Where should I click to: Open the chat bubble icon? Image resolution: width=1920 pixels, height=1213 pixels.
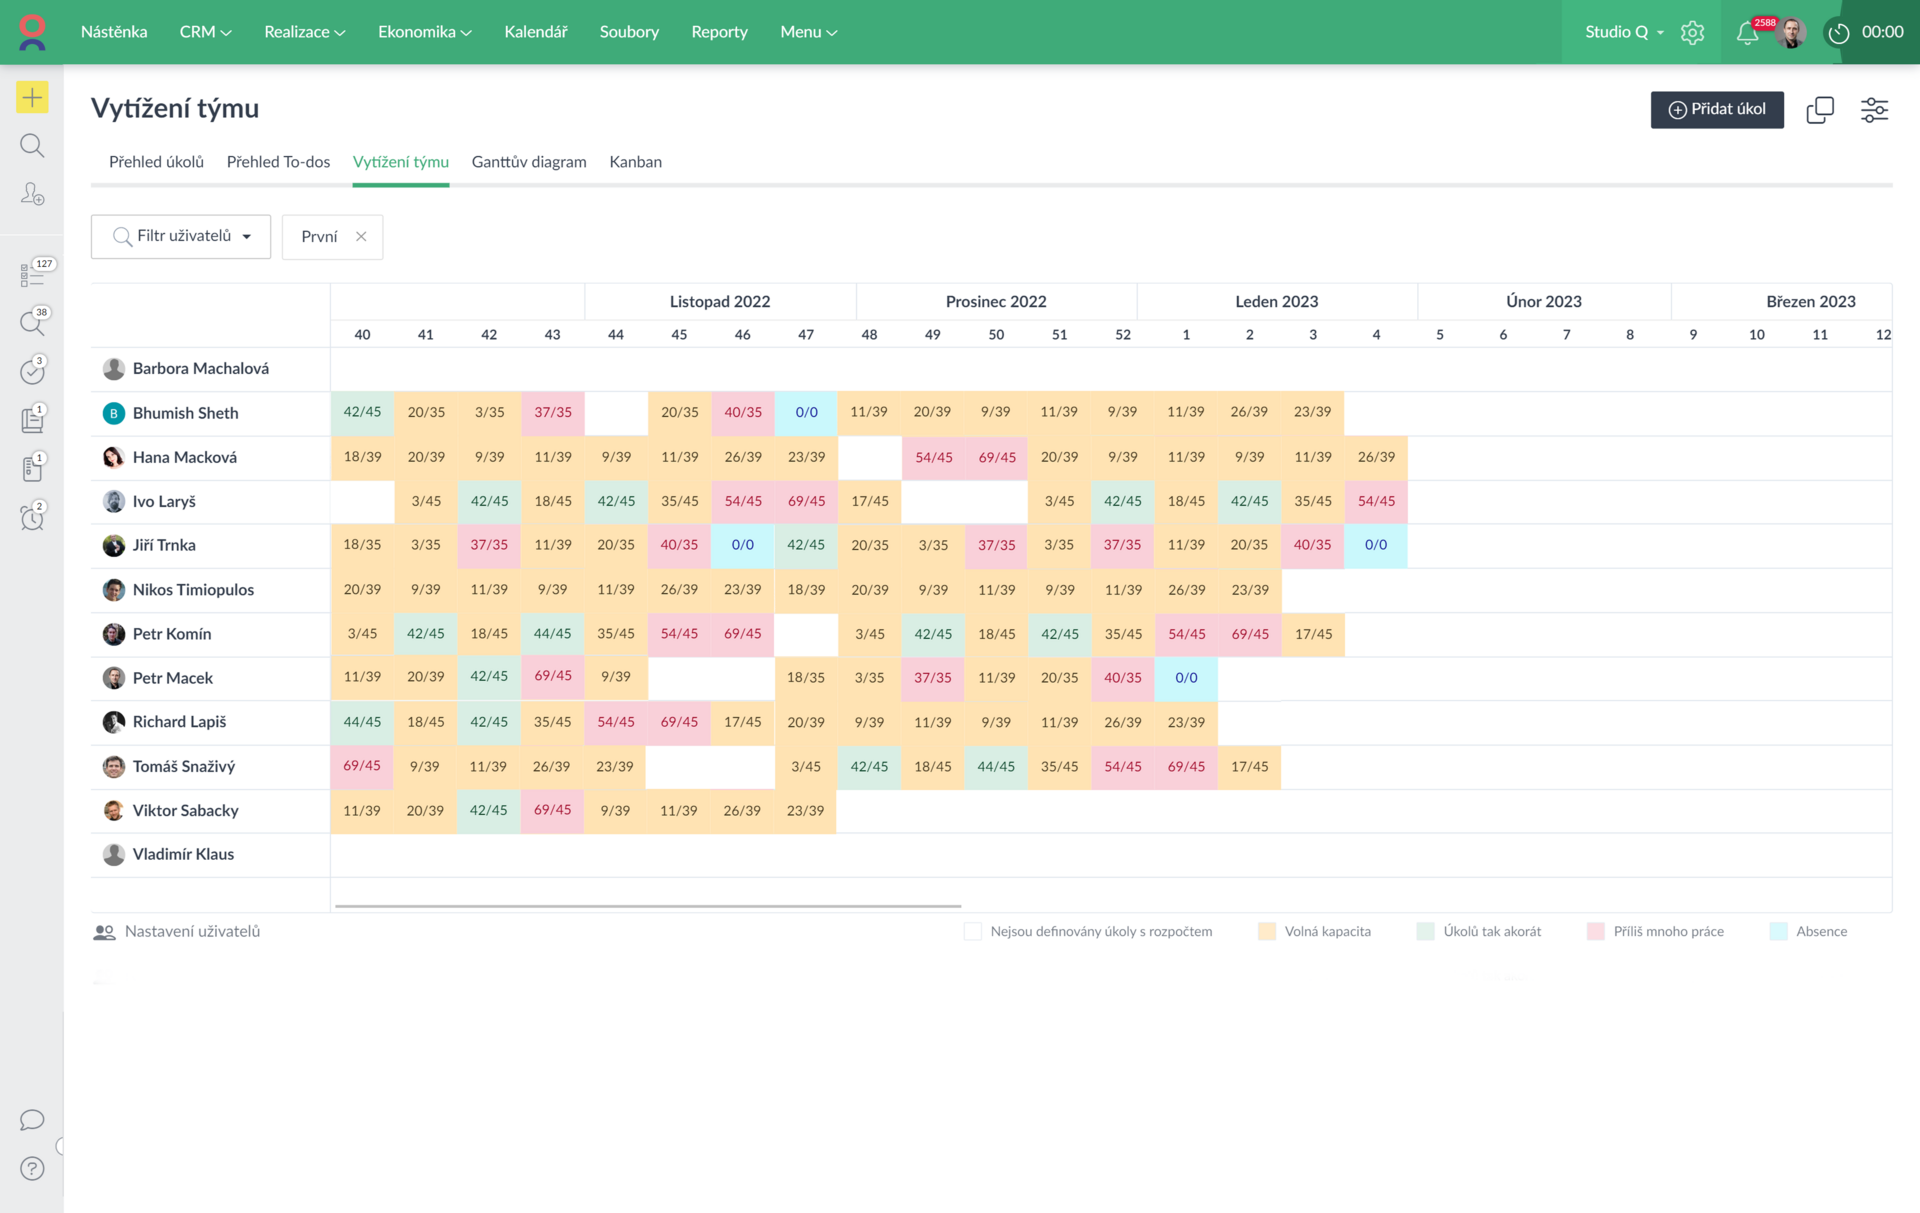click(x=32, y=1120)
